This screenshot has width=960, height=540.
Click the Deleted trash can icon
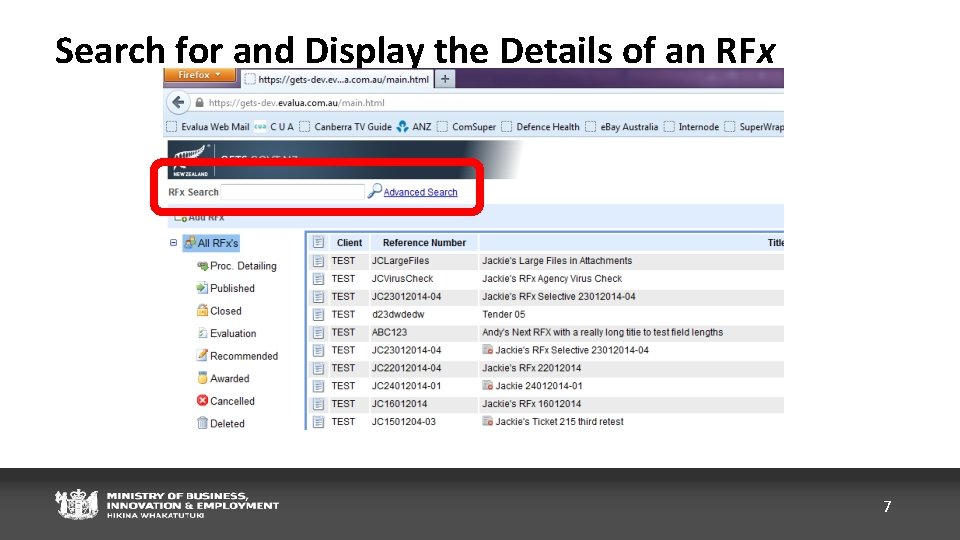click(x=202, y=422)
